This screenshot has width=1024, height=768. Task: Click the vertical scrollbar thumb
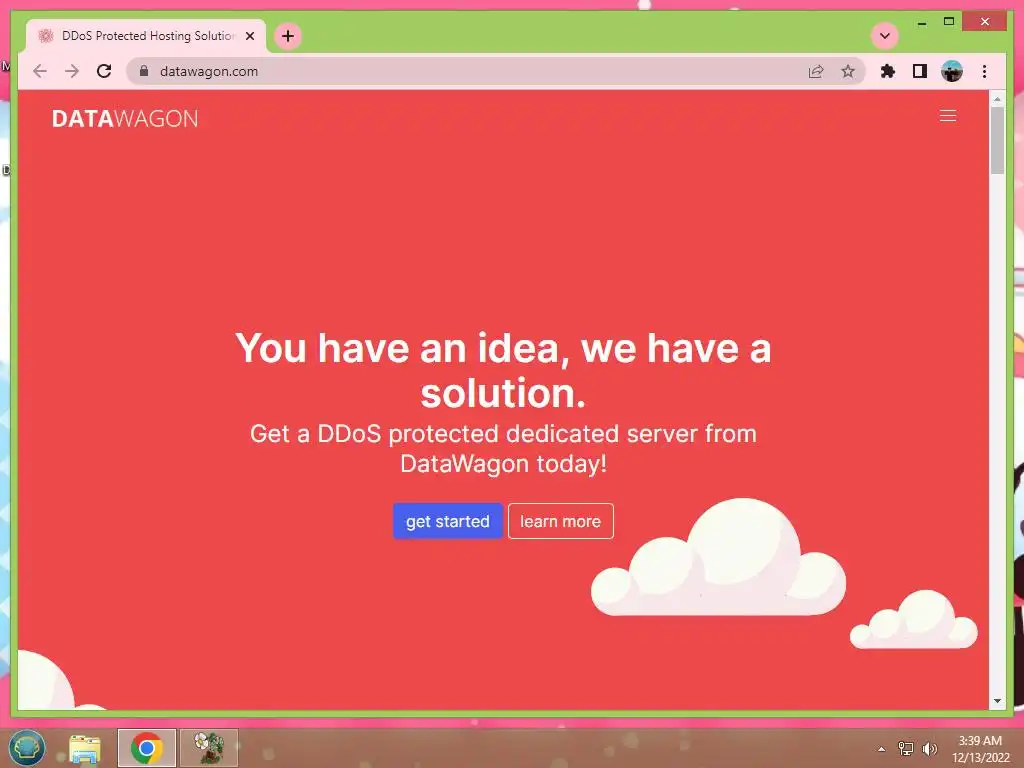997,140
